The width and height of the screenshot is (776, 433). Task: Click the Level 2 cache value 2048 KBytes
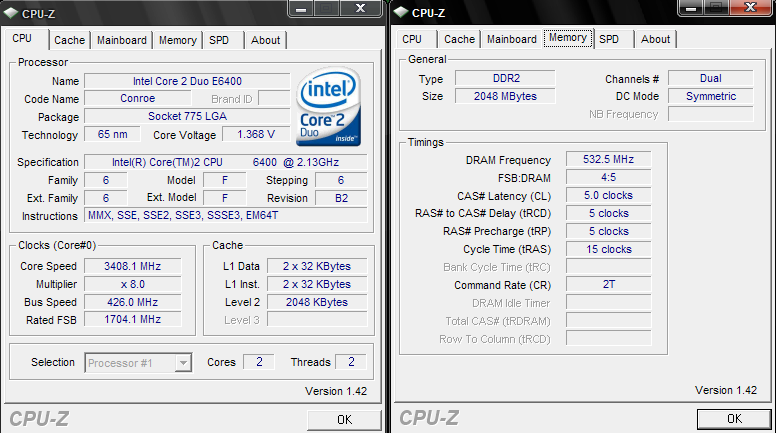[317, 302]
